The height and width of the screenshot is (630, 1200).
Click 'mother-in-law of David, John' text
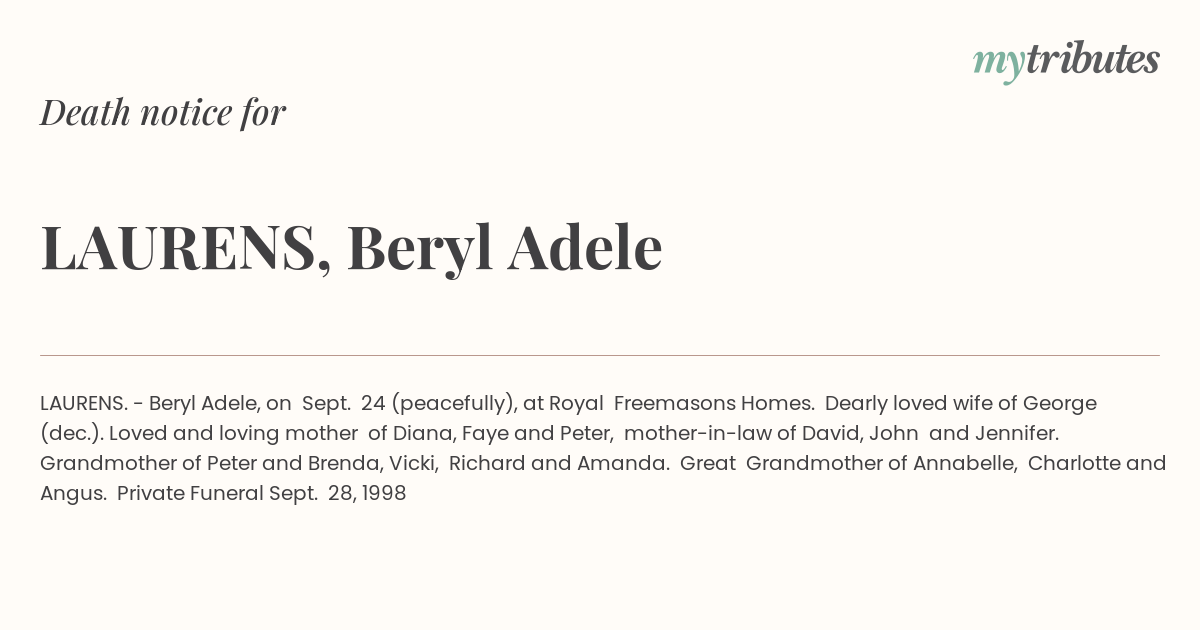(771, 433)
